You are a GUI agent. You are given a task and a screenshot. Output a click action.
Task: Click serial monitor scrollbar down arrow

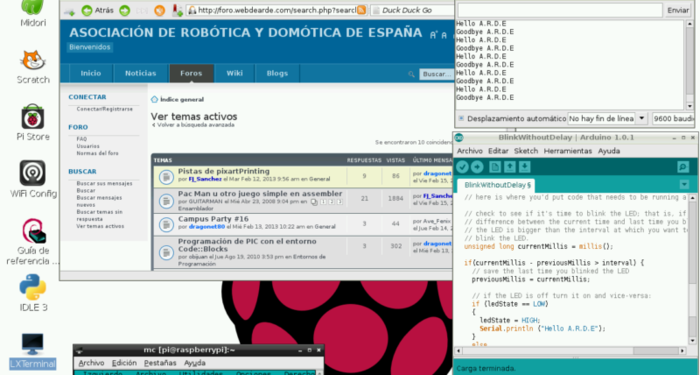pos(690,106)
